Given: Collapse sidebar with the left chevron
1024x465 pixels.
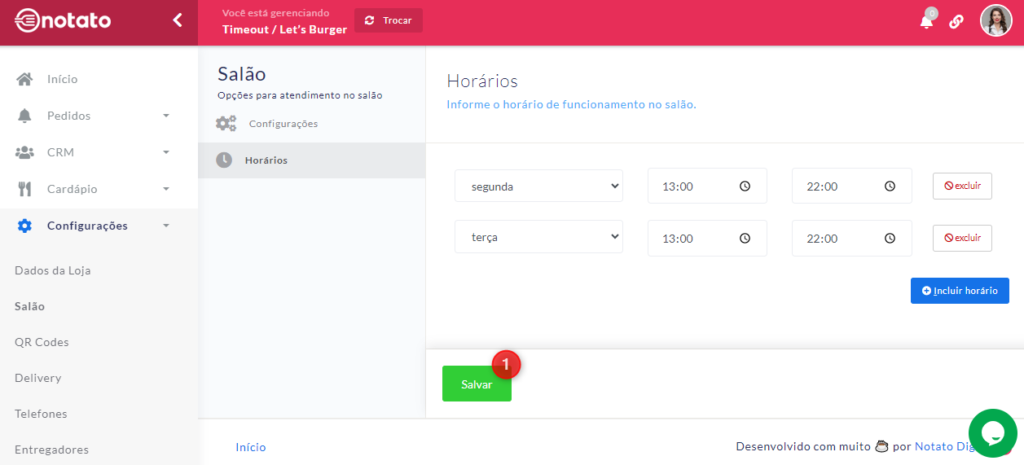Looking at the screenshot, I should [x=177, y=20].
